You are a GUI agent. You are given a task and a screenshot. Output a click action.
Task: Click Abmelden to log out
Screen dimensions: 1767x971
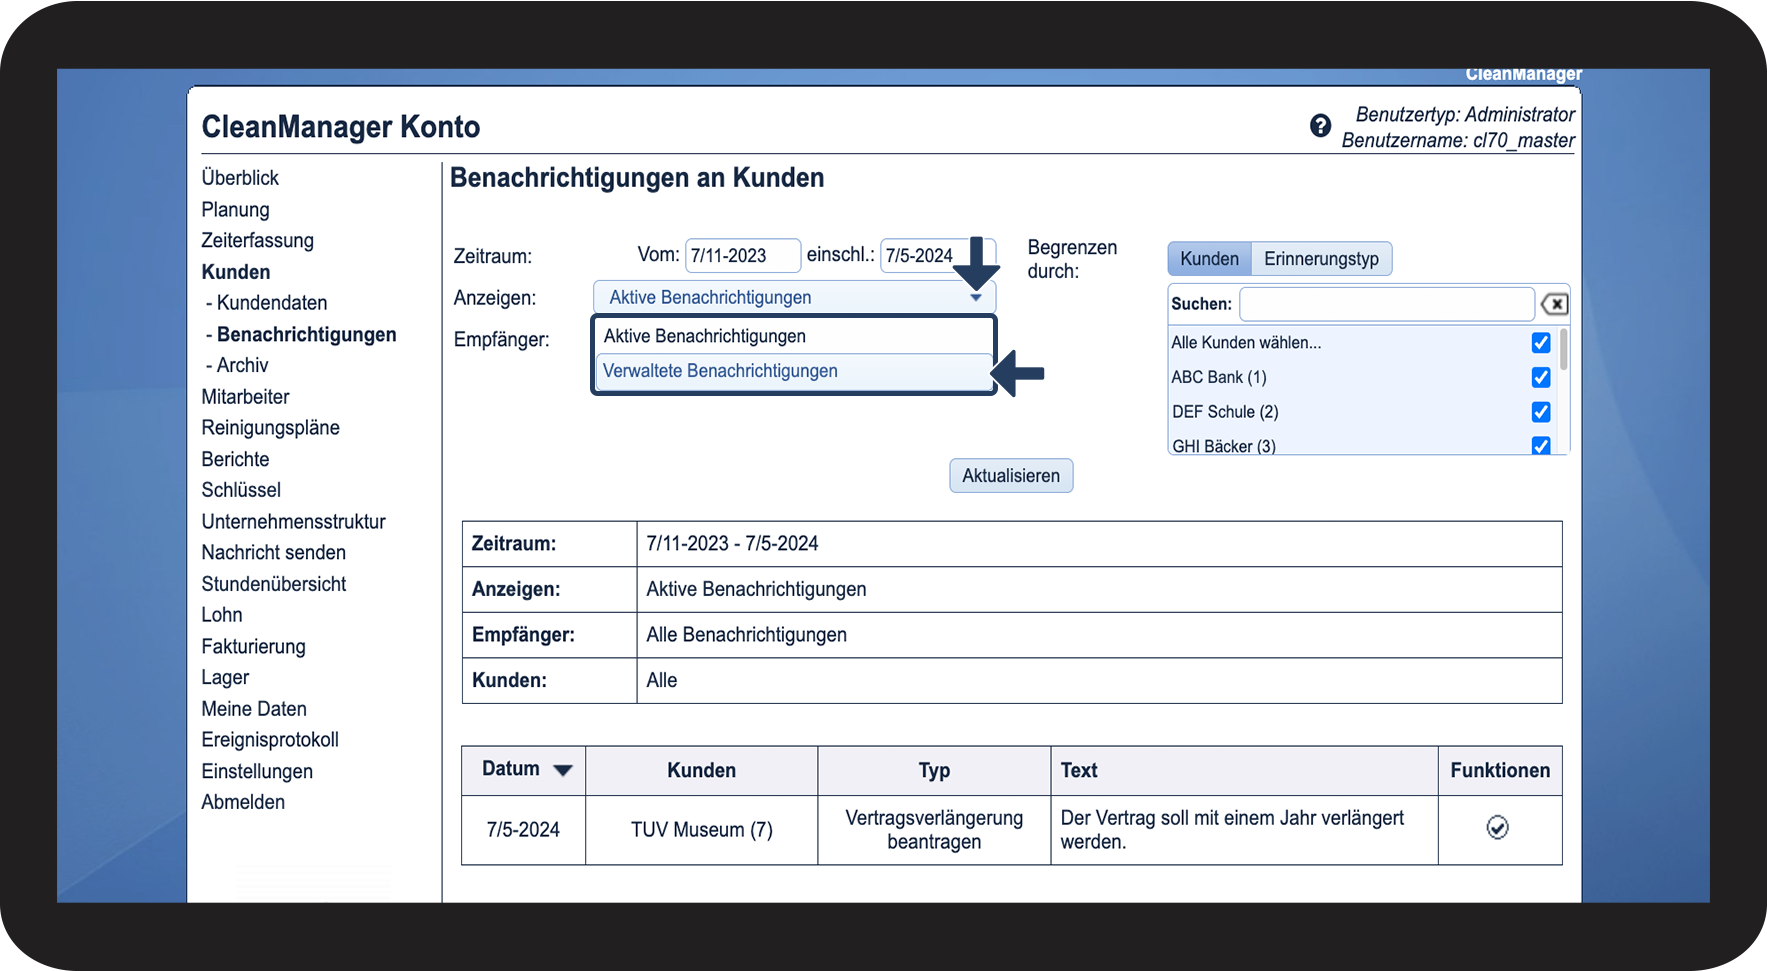click(243, 802)
